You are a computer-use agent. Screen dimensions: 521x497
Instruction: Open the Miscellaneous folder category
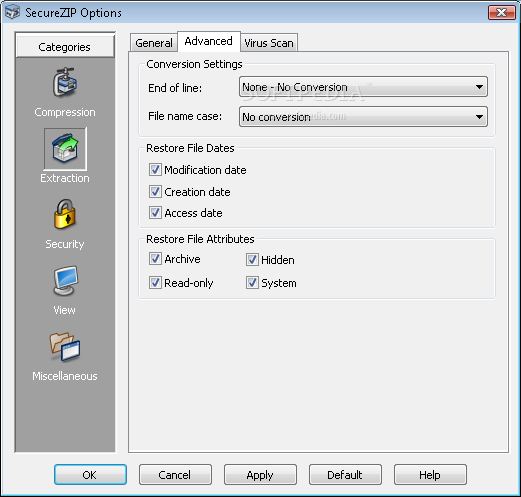(65, 347)
